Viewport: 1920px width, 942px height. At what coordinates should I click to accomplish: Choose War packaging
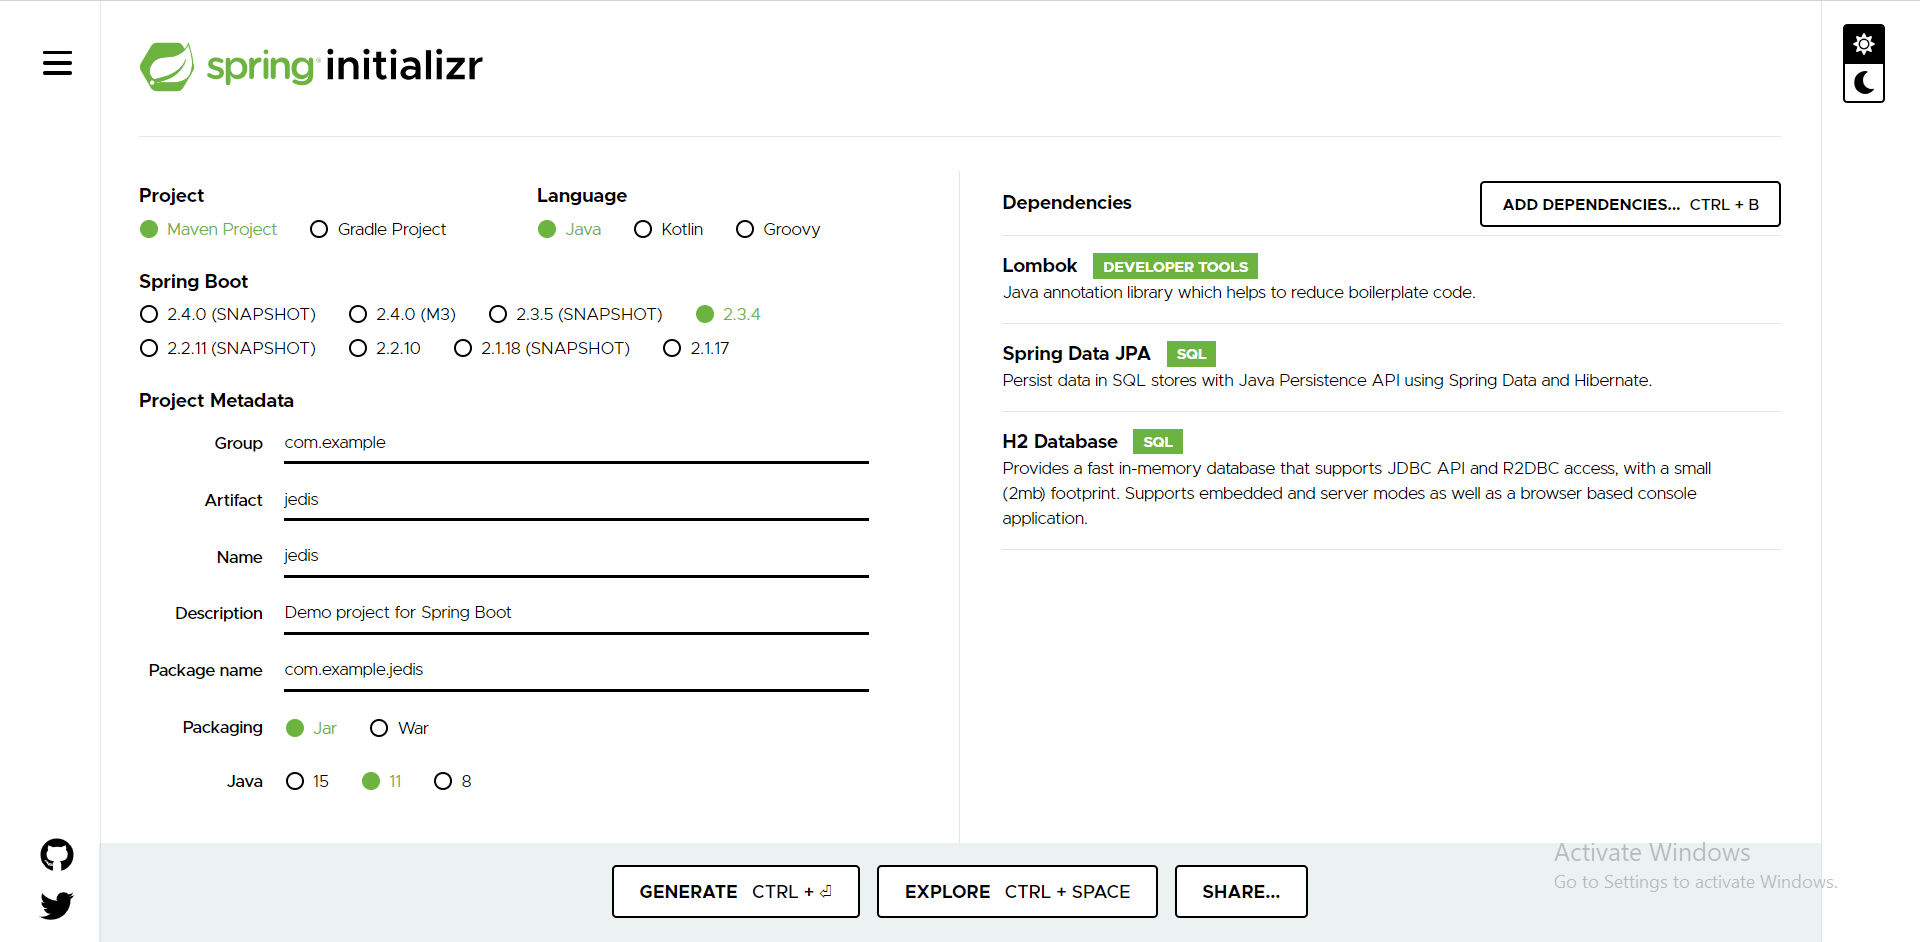[399, 728]
